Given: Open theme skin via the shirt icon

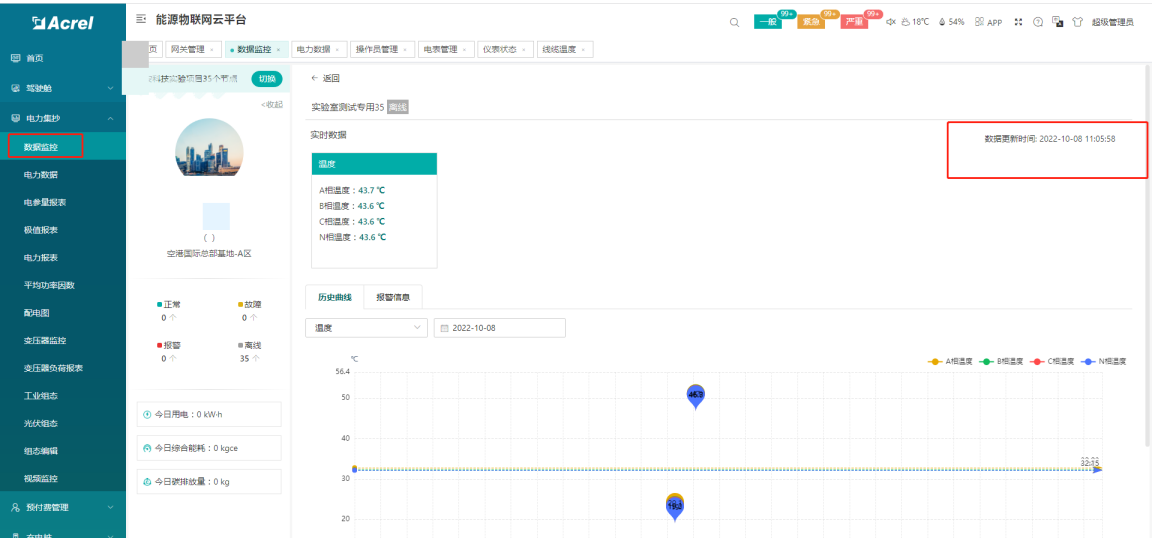Looking at the screenshot, I should pos(1076,22).
